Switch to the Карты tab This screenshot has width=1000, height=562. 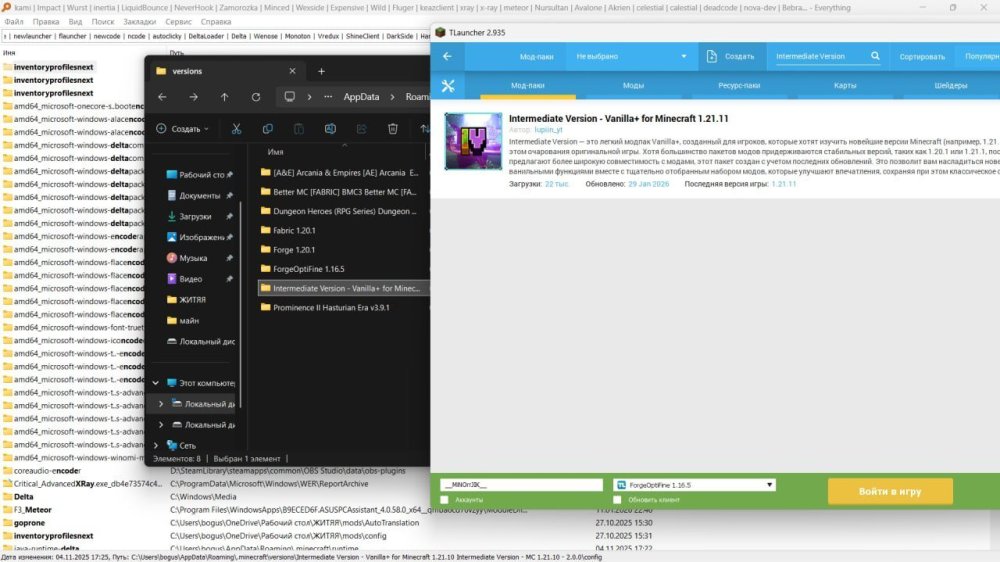(845, 85)
